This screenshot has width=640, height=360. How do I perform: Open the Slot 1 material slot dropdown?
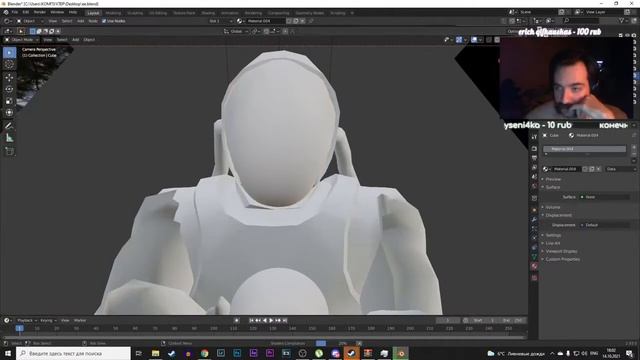point(220,21)
